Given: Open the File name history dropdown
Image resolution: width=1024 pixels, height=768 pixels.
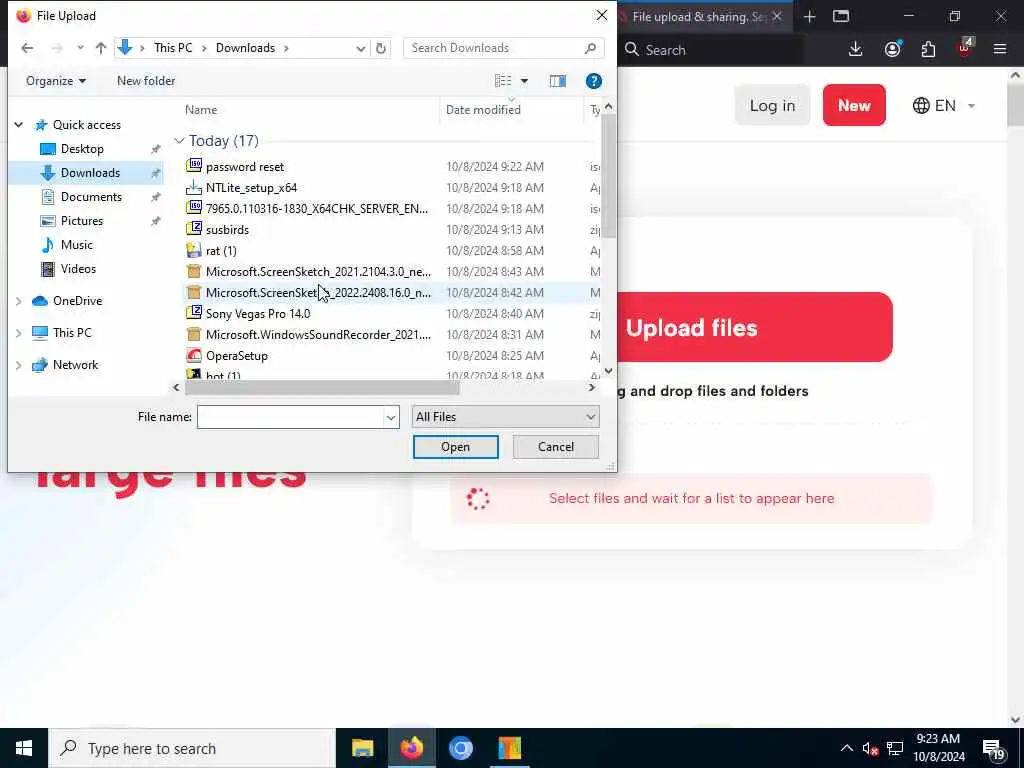Looking at the screenshot, I should [x=391, y=417].
